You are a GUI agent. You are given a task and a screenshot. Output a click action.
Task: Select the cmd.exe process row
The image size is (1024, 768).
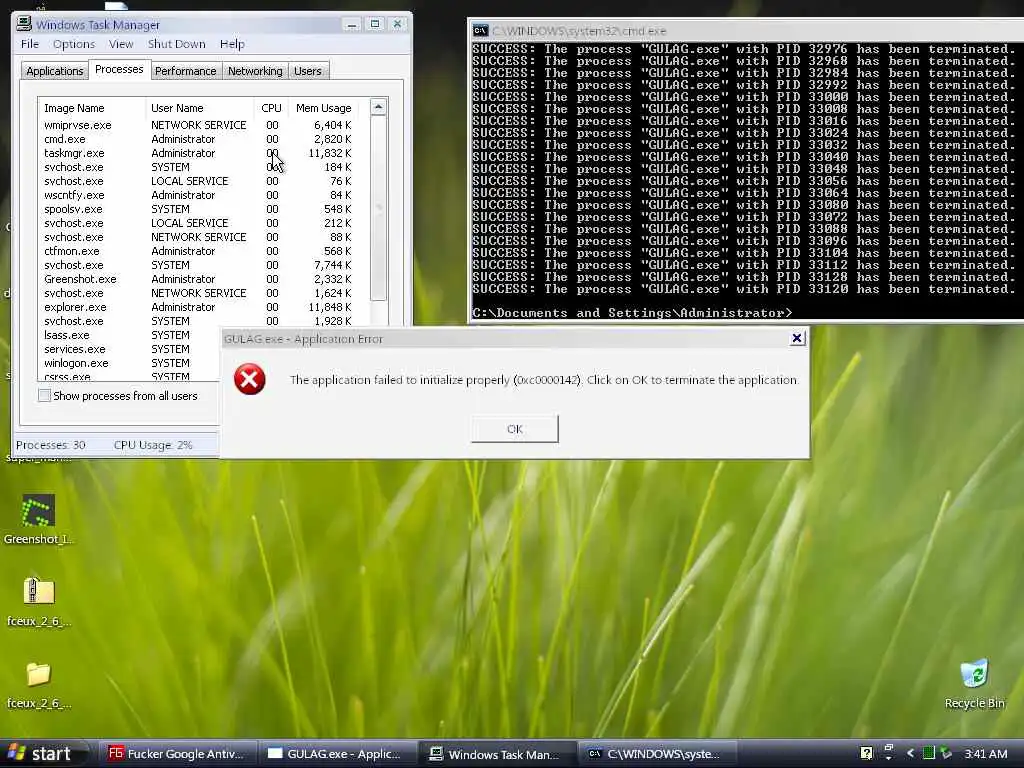point(198,139)
